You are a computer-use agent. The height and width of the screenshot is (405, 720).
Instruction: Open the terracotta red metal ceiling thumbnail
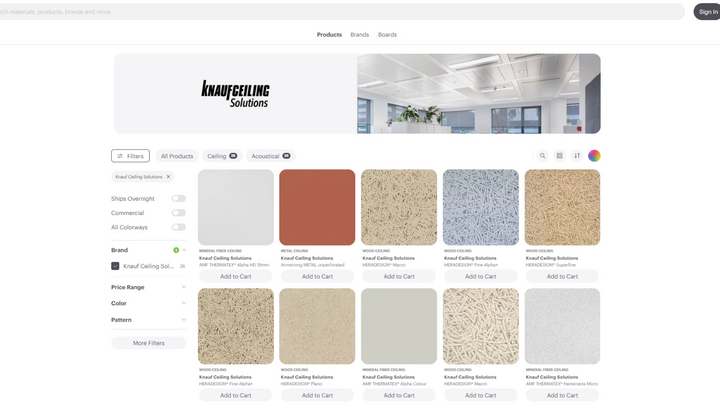click(317, 207)
